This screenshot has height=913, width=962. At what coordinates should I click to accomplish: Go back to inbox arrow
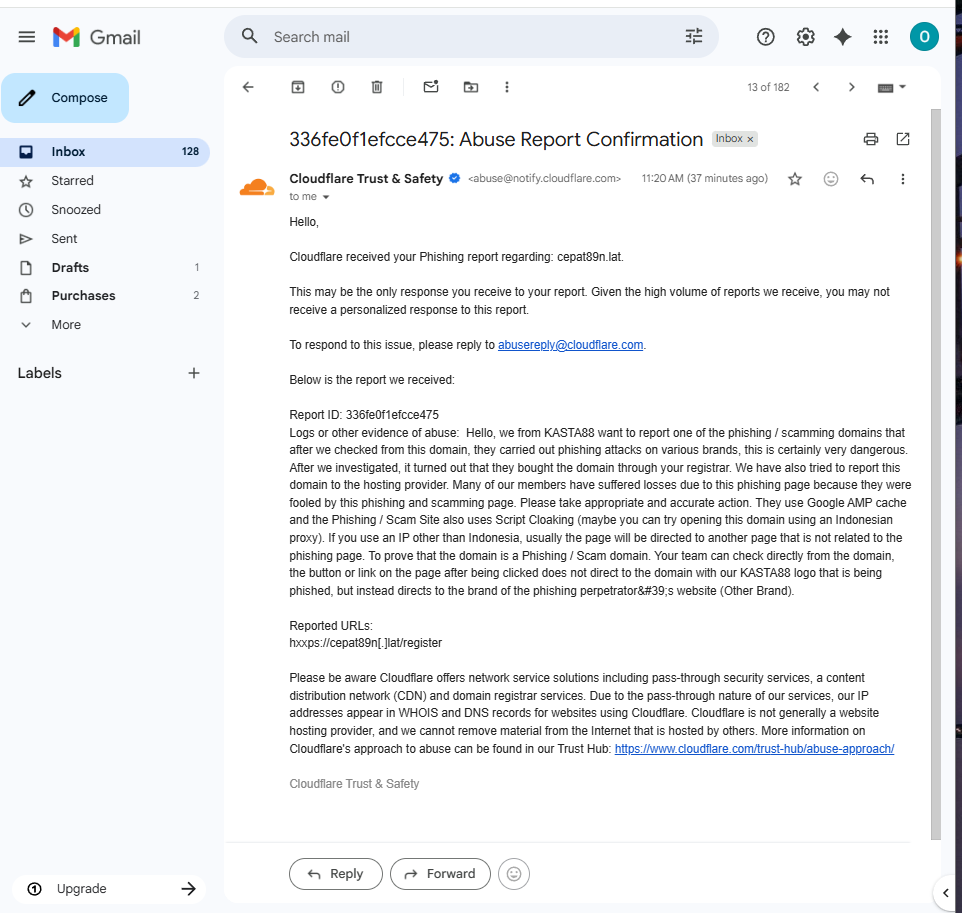pyautogui.click(x=248, y=87)
